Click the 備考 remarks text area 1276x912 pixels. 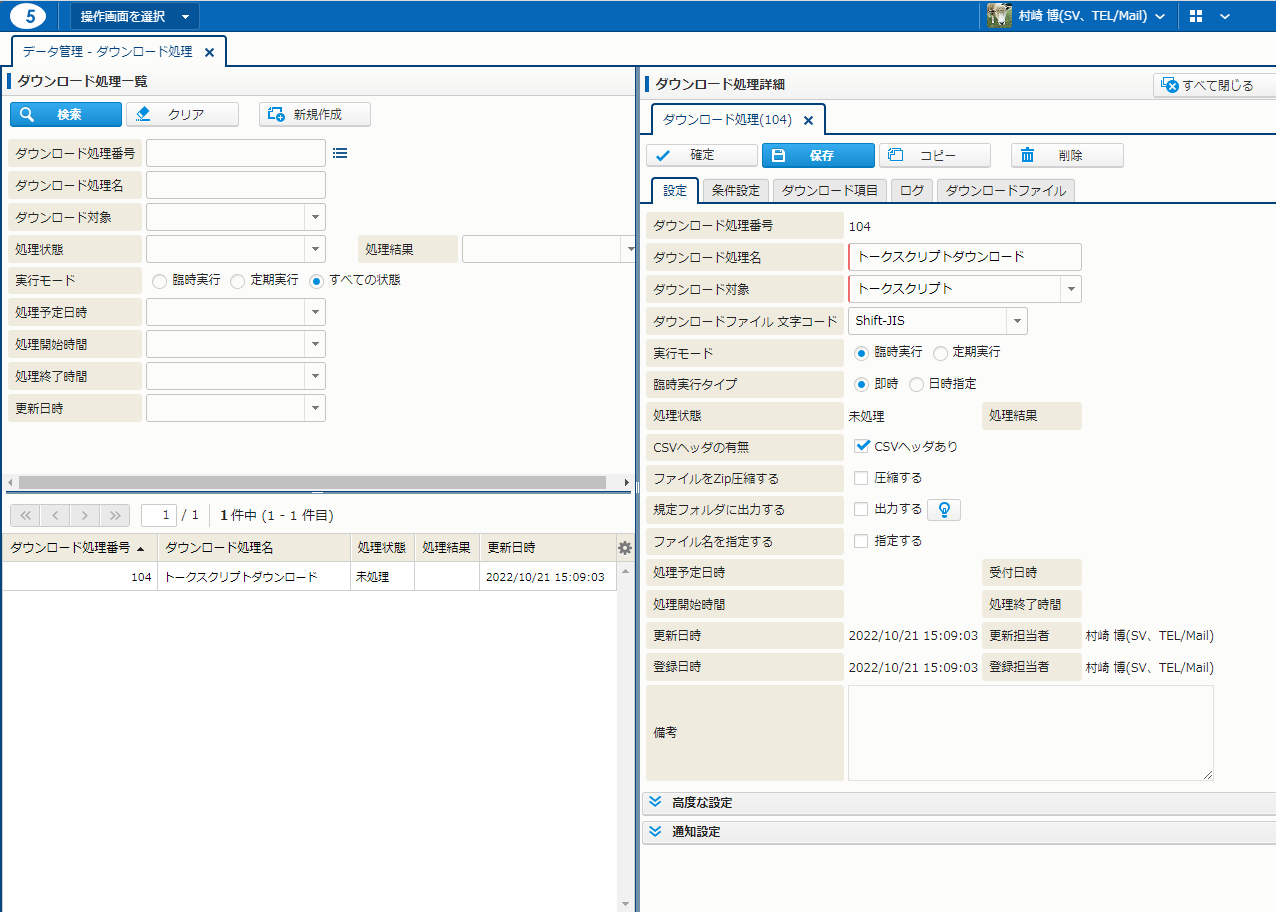click(1030, 732)
